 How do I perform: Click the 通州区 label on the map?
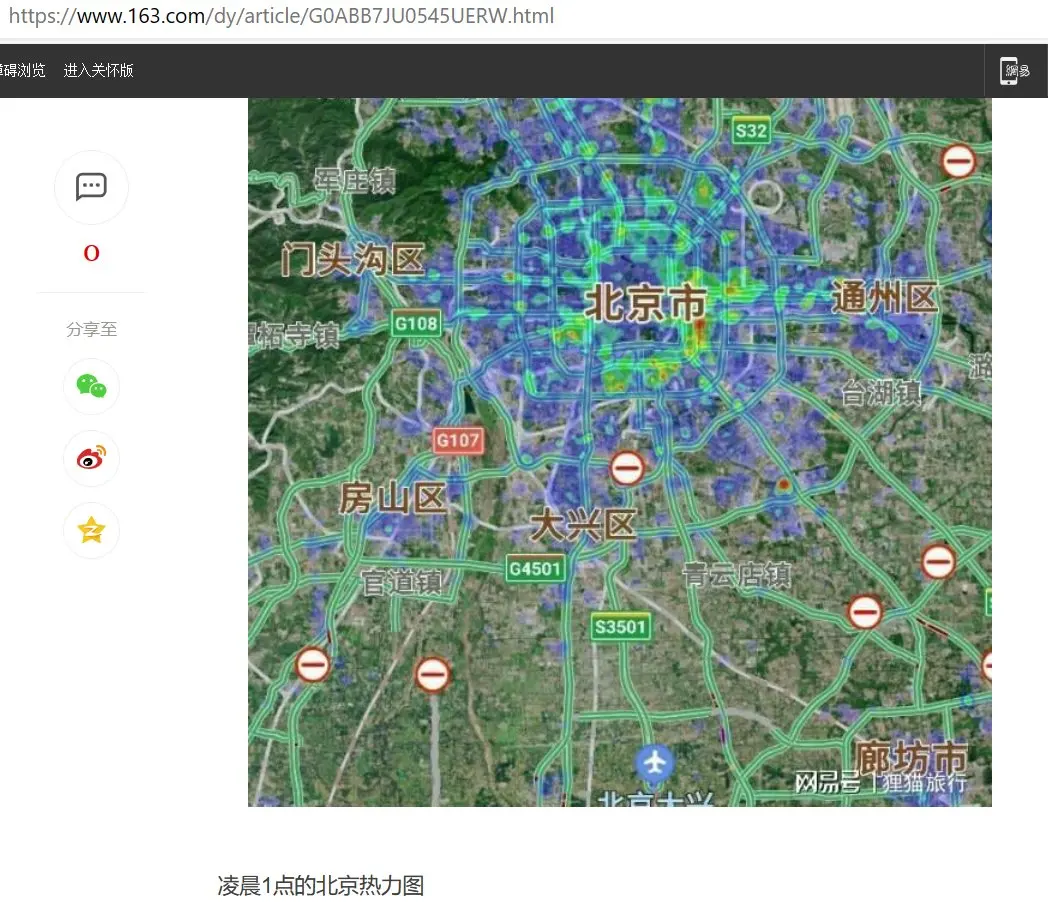coord(884,297)
